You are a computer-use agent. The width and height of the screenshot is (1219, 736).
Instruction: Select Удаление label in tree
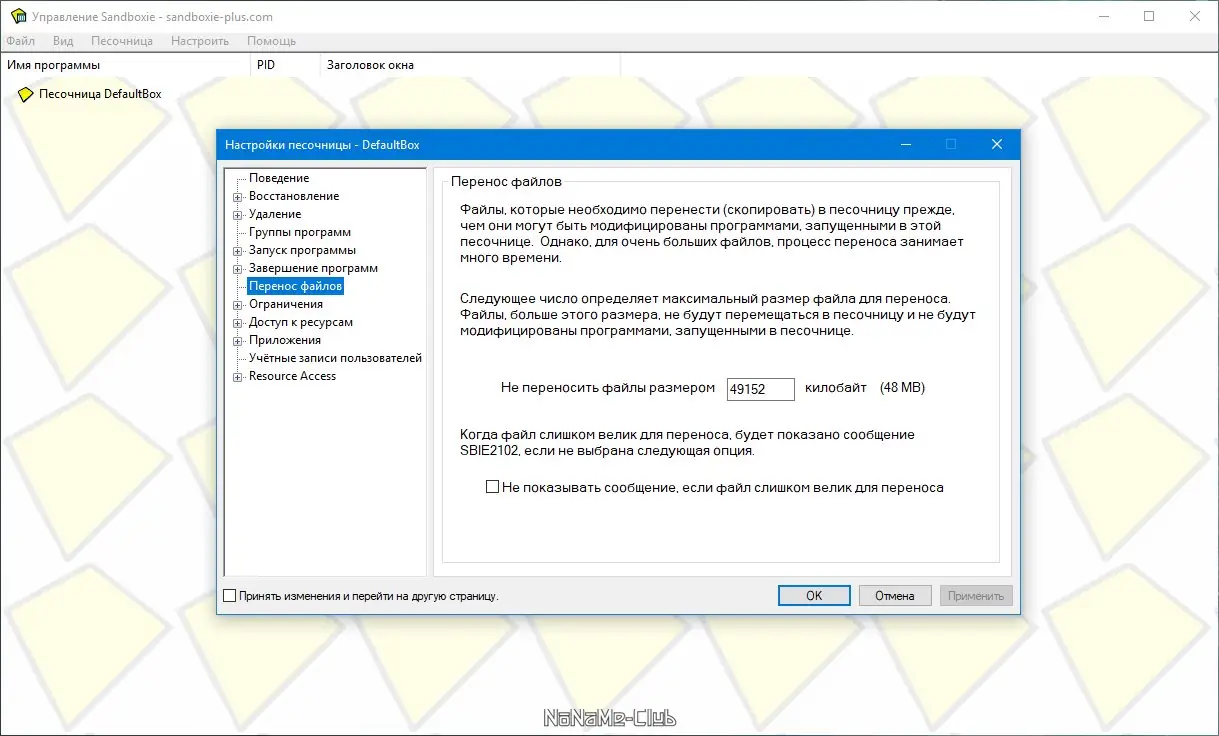pos(275,214)
